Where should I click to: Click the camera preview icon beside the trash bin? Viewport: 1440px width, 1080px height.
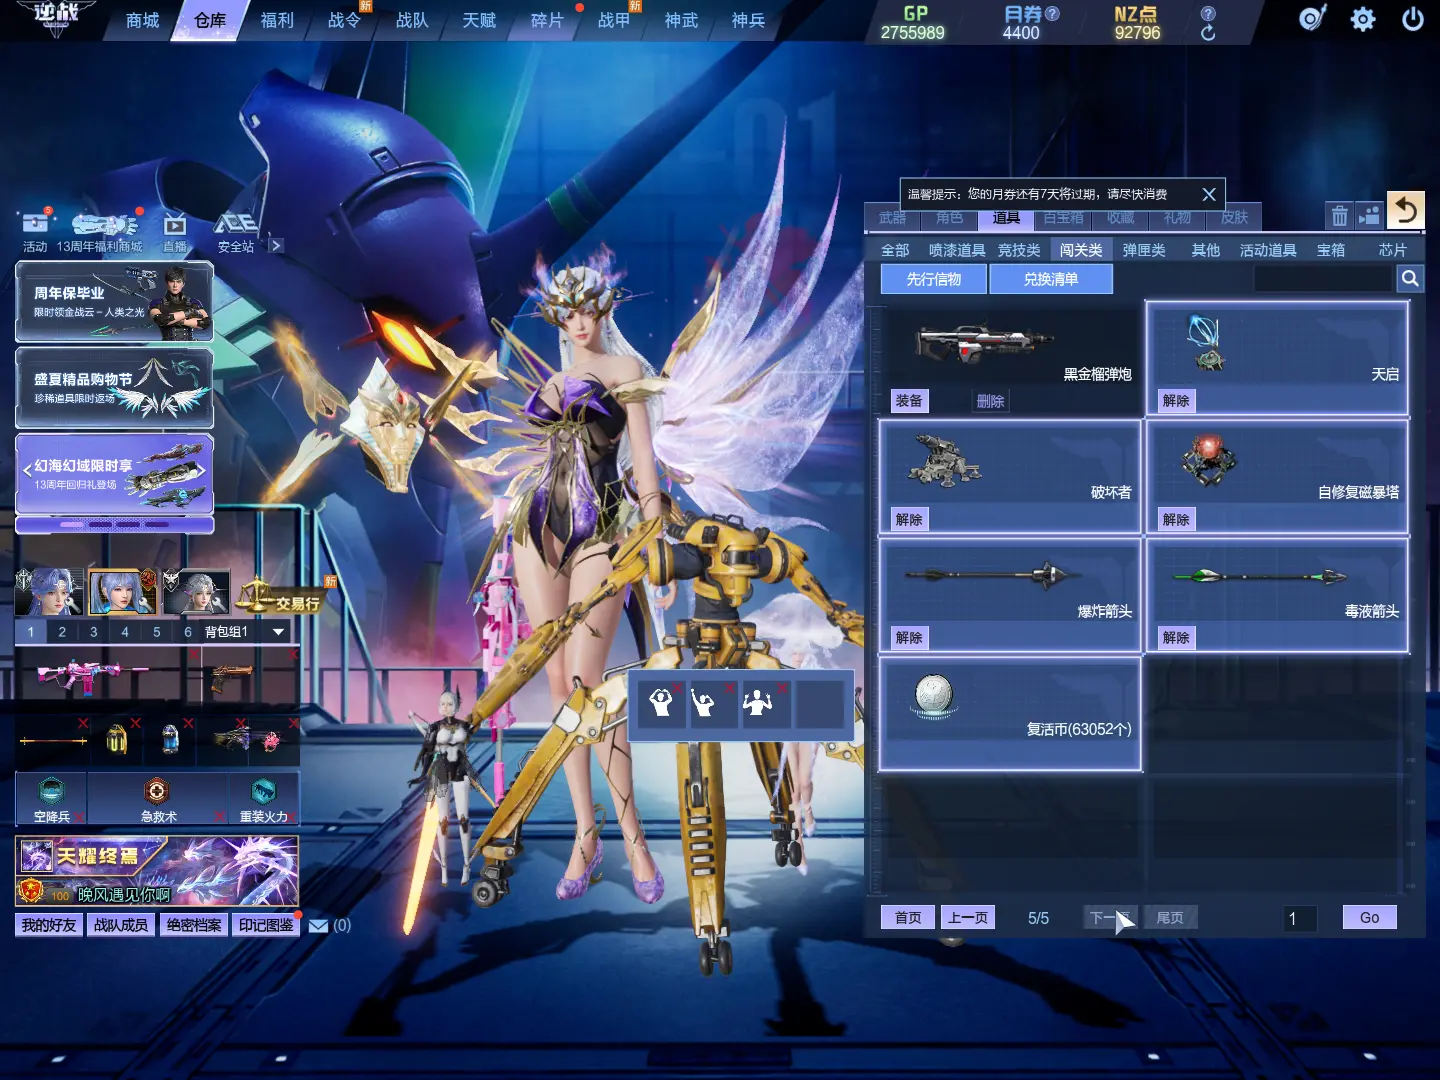pos(1369,215)
